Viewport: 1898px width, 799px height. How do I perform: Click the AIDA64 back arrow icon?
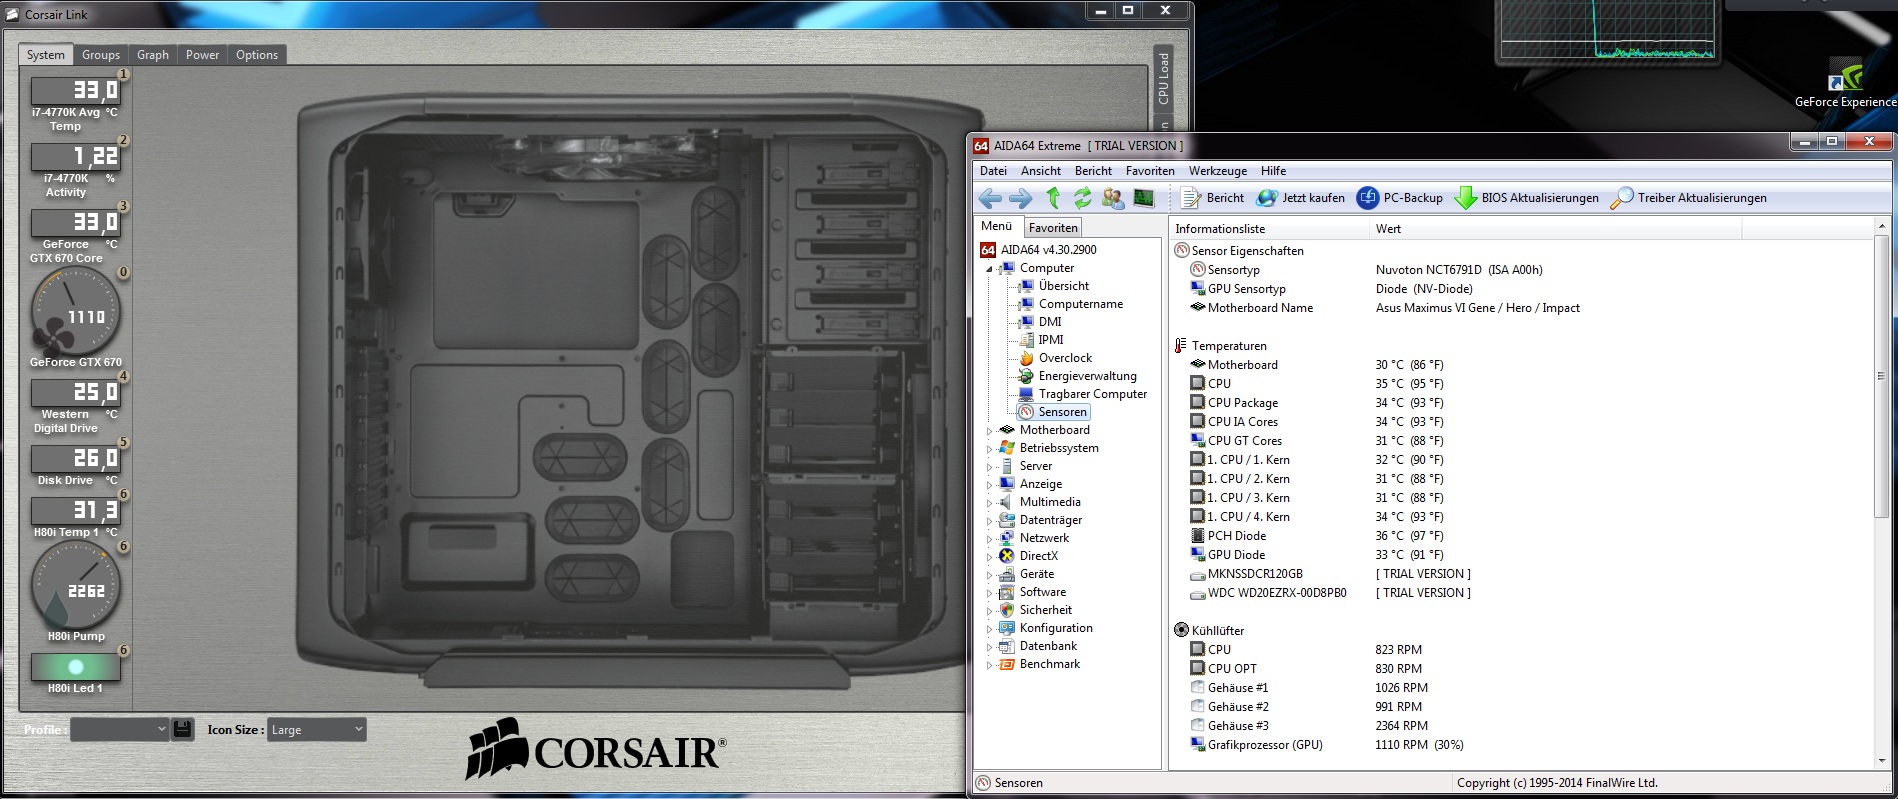coord(990,198)
